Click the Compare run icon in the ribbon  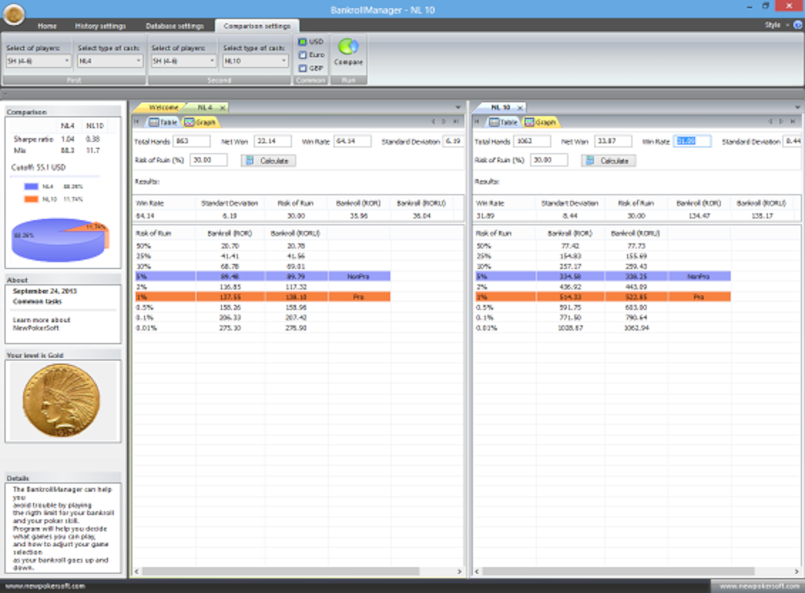[x=349, y=50]
